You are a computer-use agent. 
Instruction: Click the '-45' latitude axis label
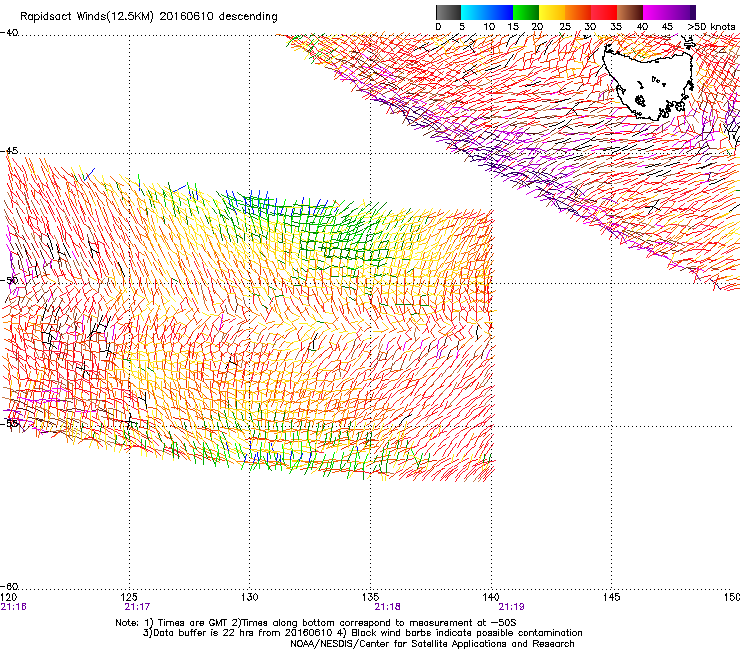(9, 151)
